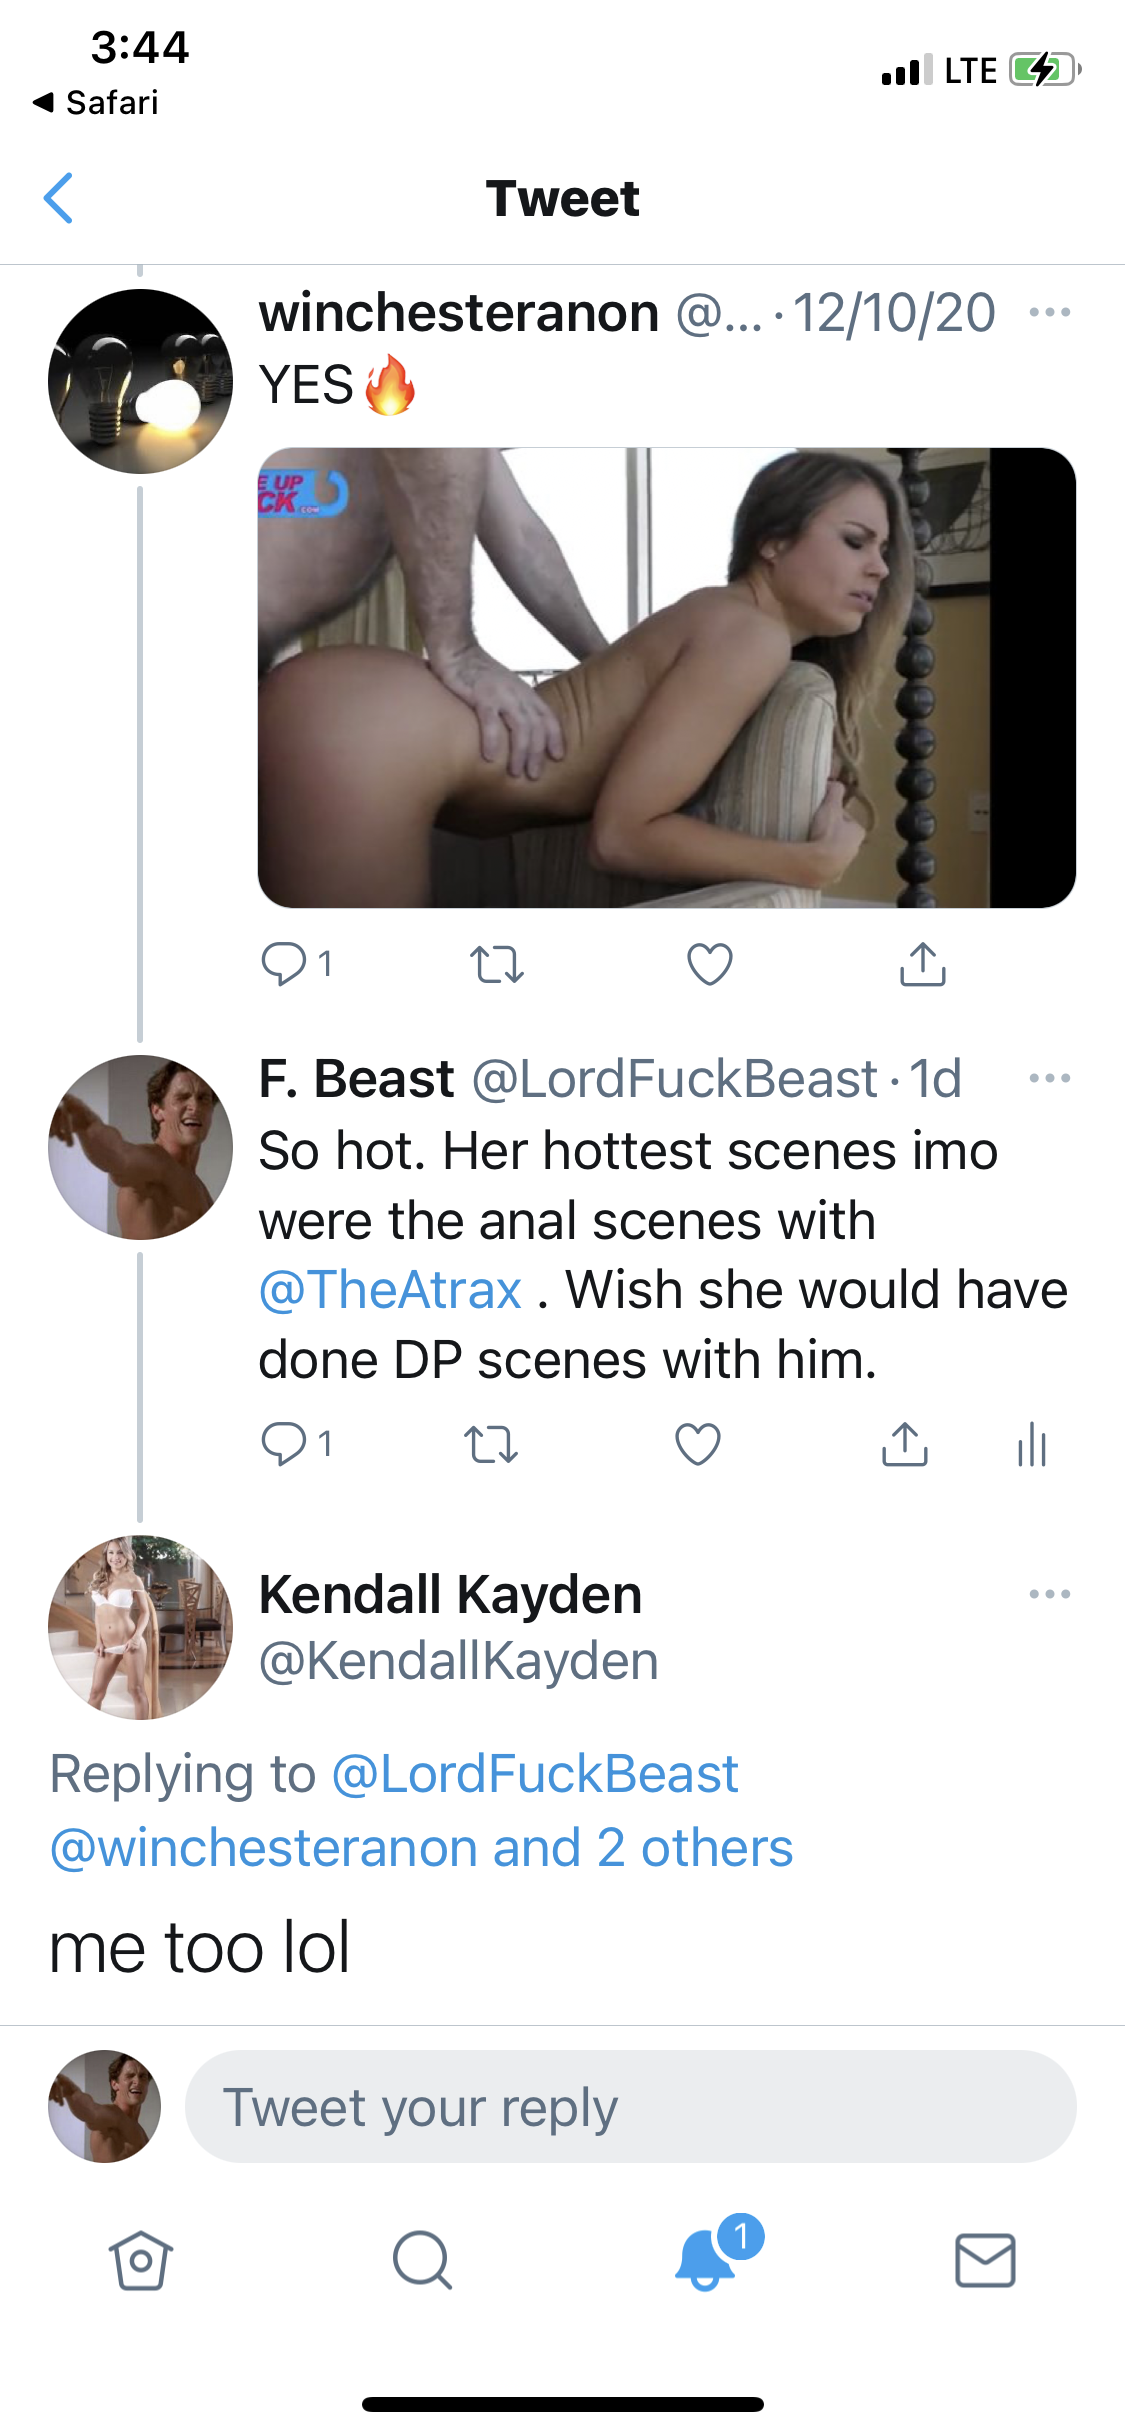Open the Home tab
Screen dimensions: 1125x2436
[x=140, y=2260]
